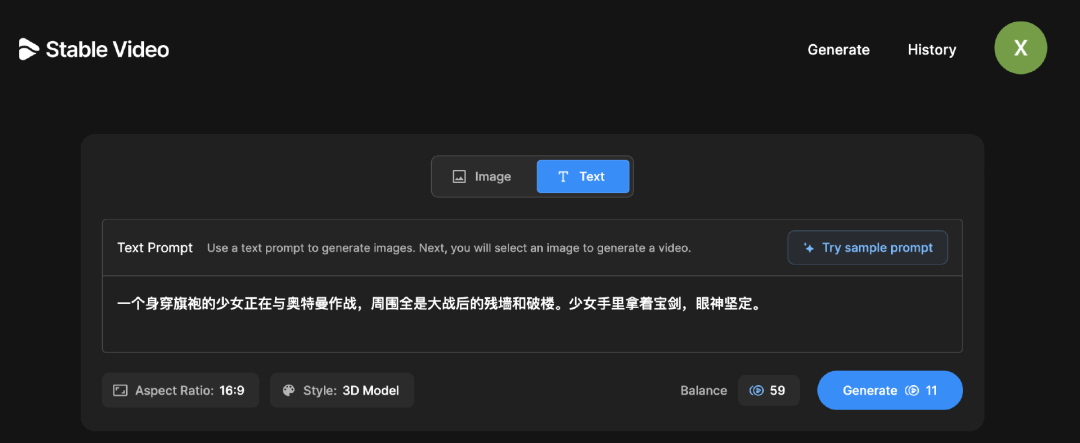Image resolution: width=1080 pixels, height=443 pixels.
Task: Switch input mode to Image
Action: coord(484,177)
